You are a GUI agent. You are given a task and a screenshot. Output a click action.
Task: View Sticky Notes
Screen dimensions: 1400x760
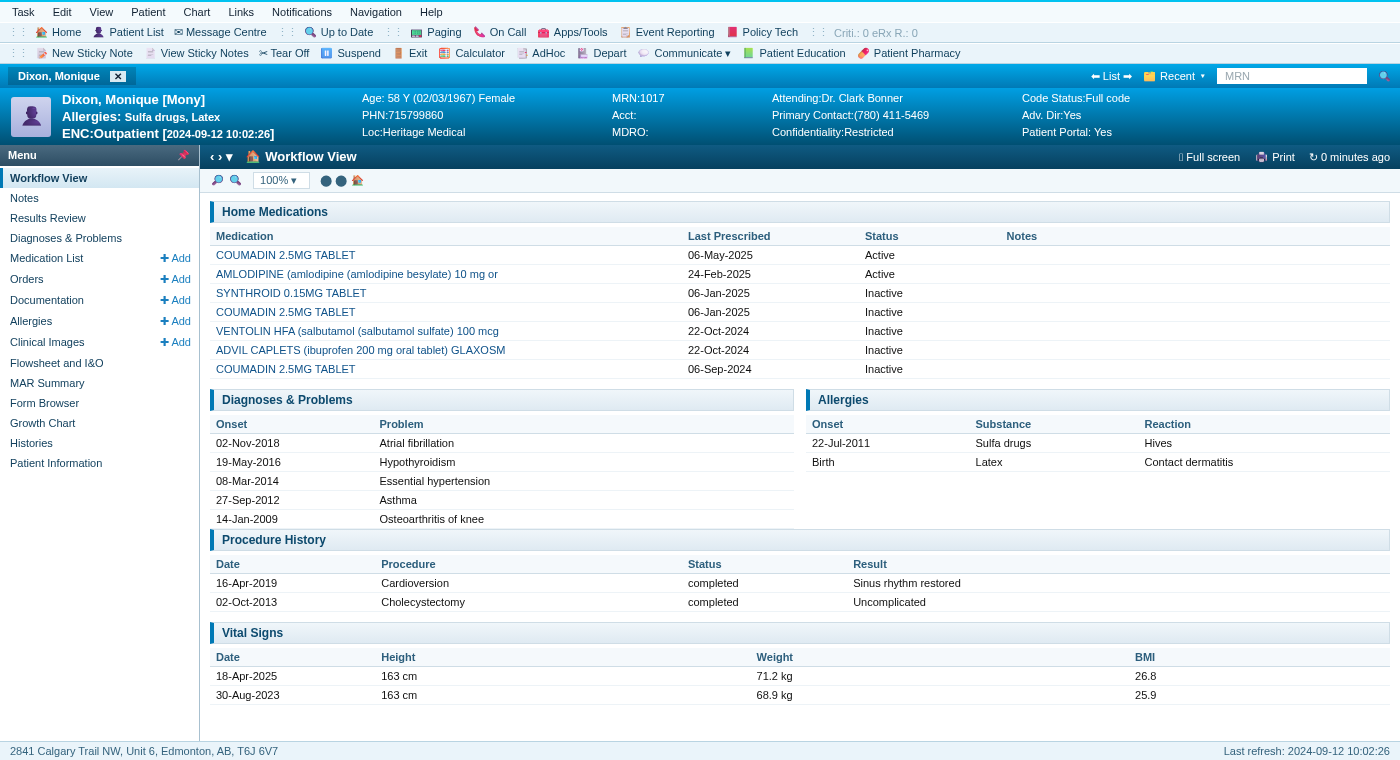[x=196, y=53]
